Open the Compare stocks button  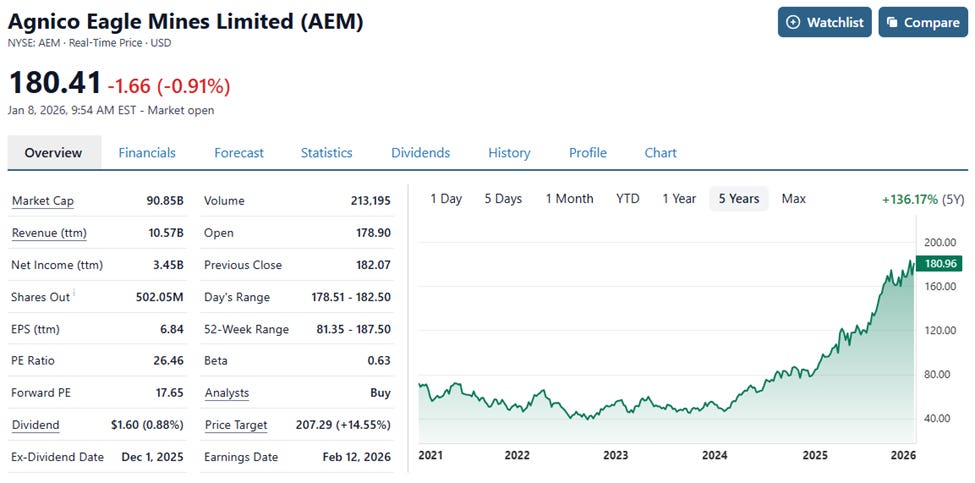pyautogui.click(x=923, y=22)
